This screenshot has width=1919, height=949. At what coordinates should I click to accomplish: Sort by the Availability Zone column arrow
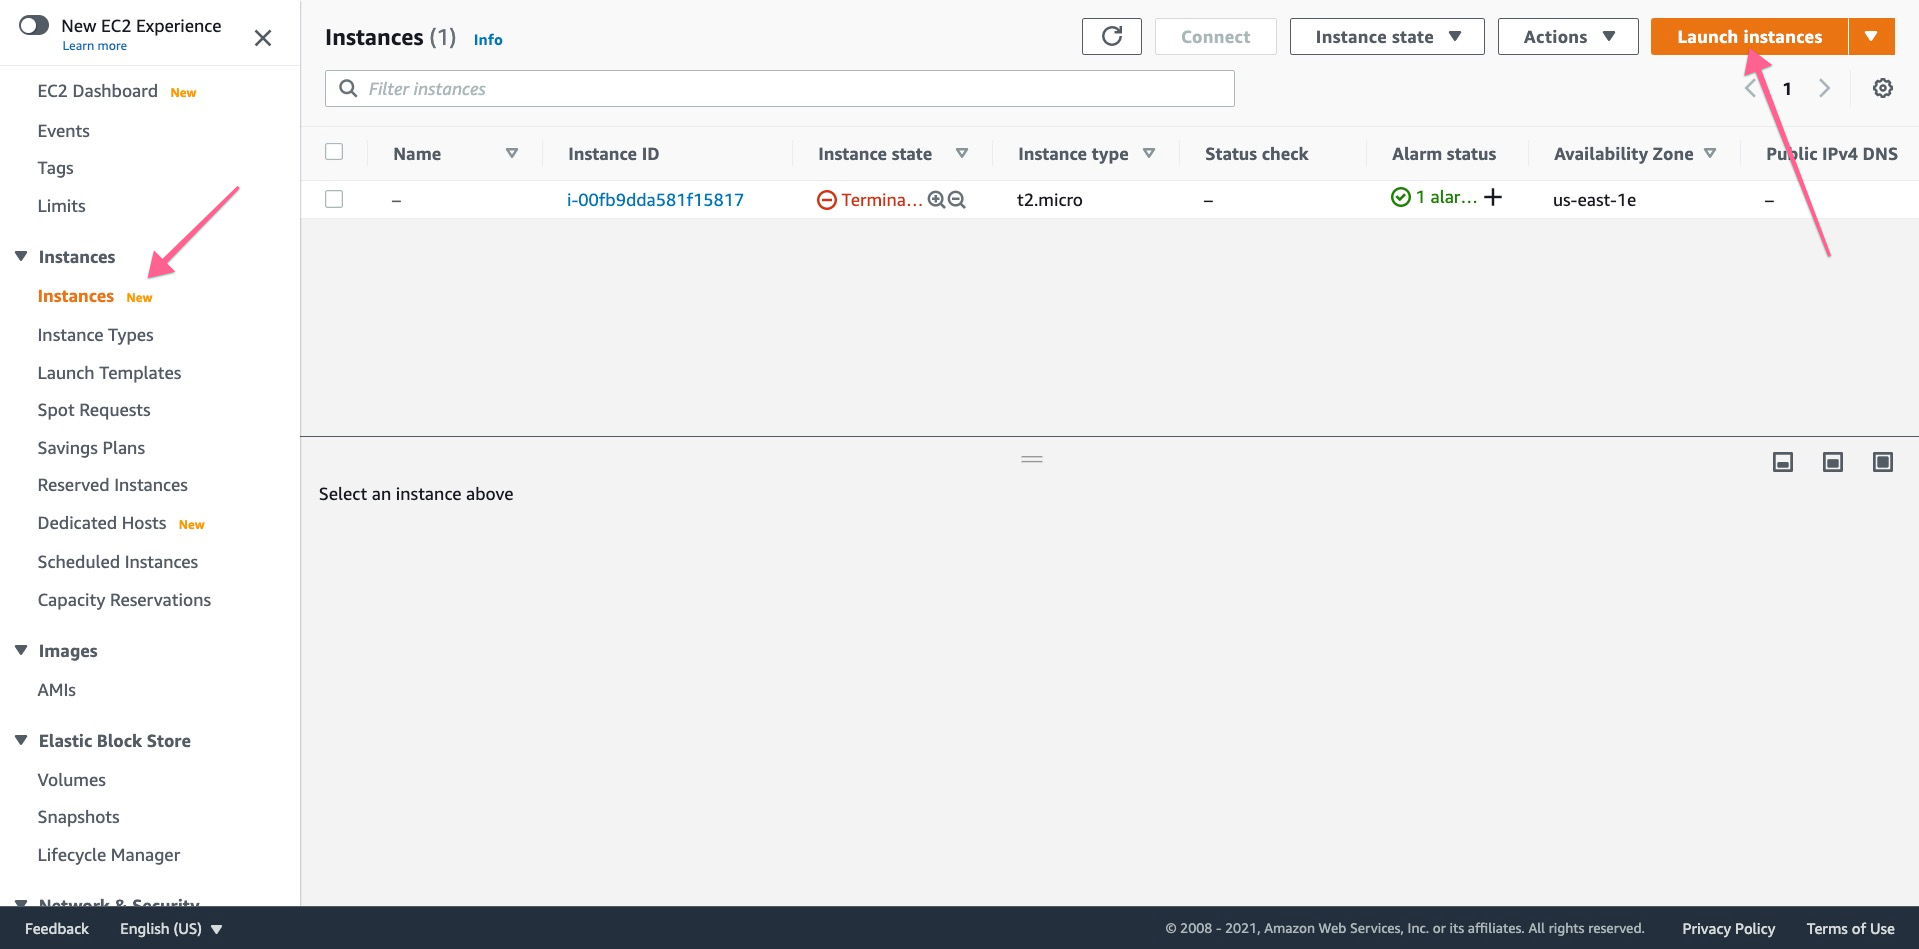(1710, 153)
